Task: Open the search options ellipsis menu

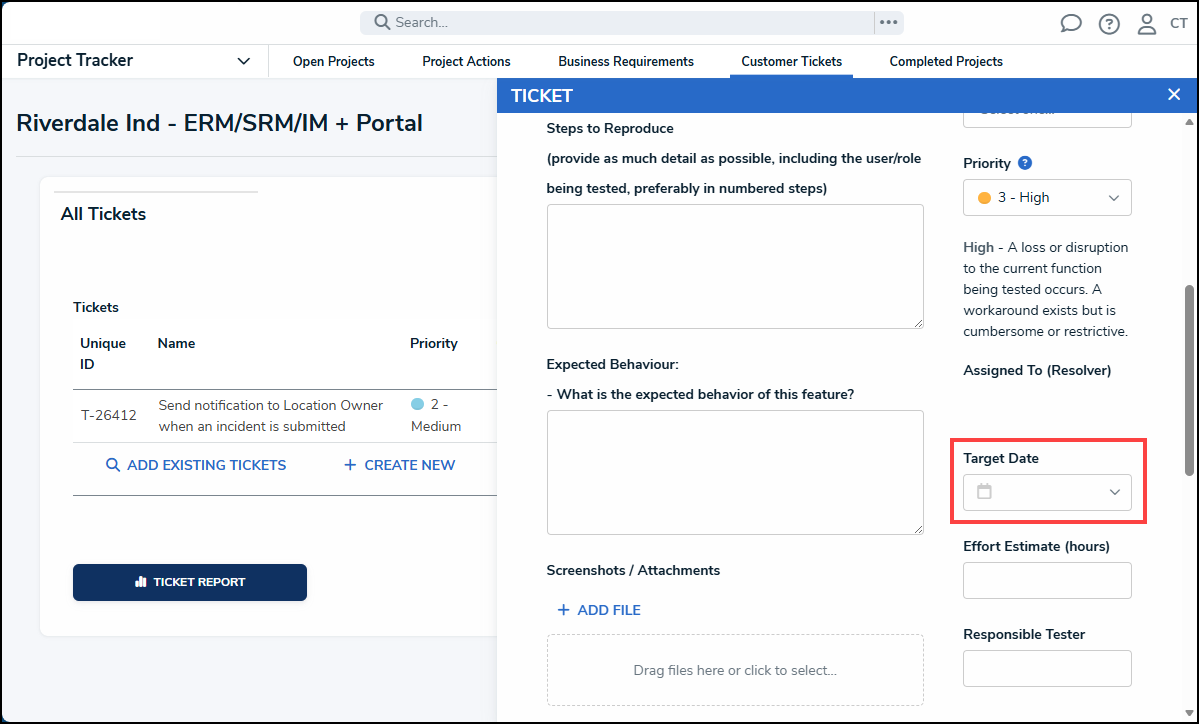Action: tap(888, 22)
